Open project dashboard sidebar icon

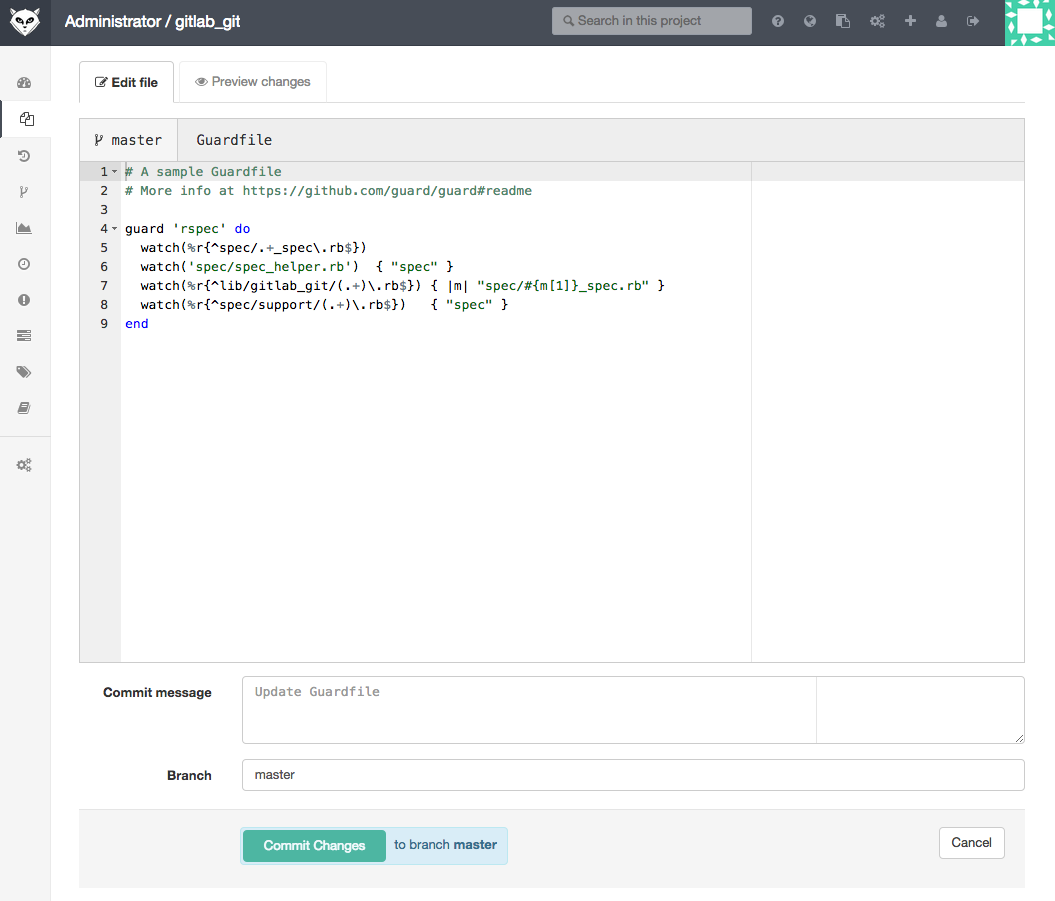(24, 83)
